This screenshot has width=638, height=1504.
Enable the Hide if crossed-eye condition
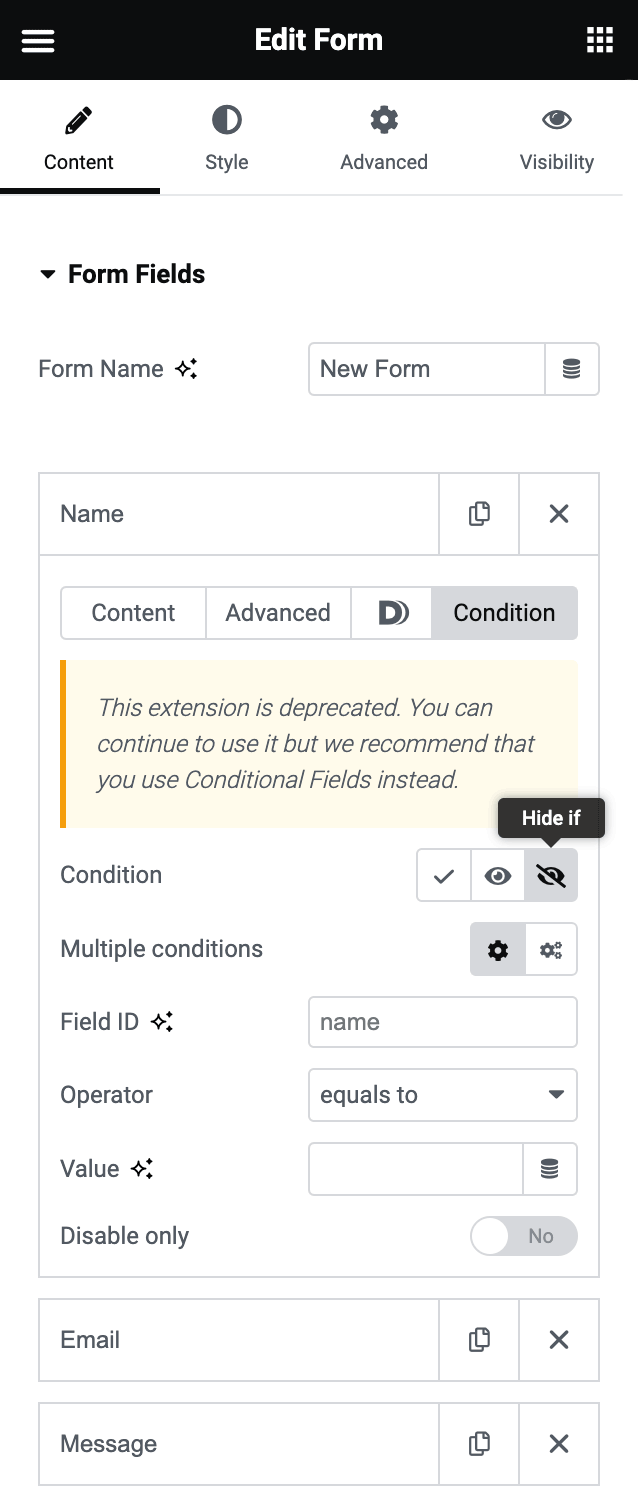tap(551, 875)
